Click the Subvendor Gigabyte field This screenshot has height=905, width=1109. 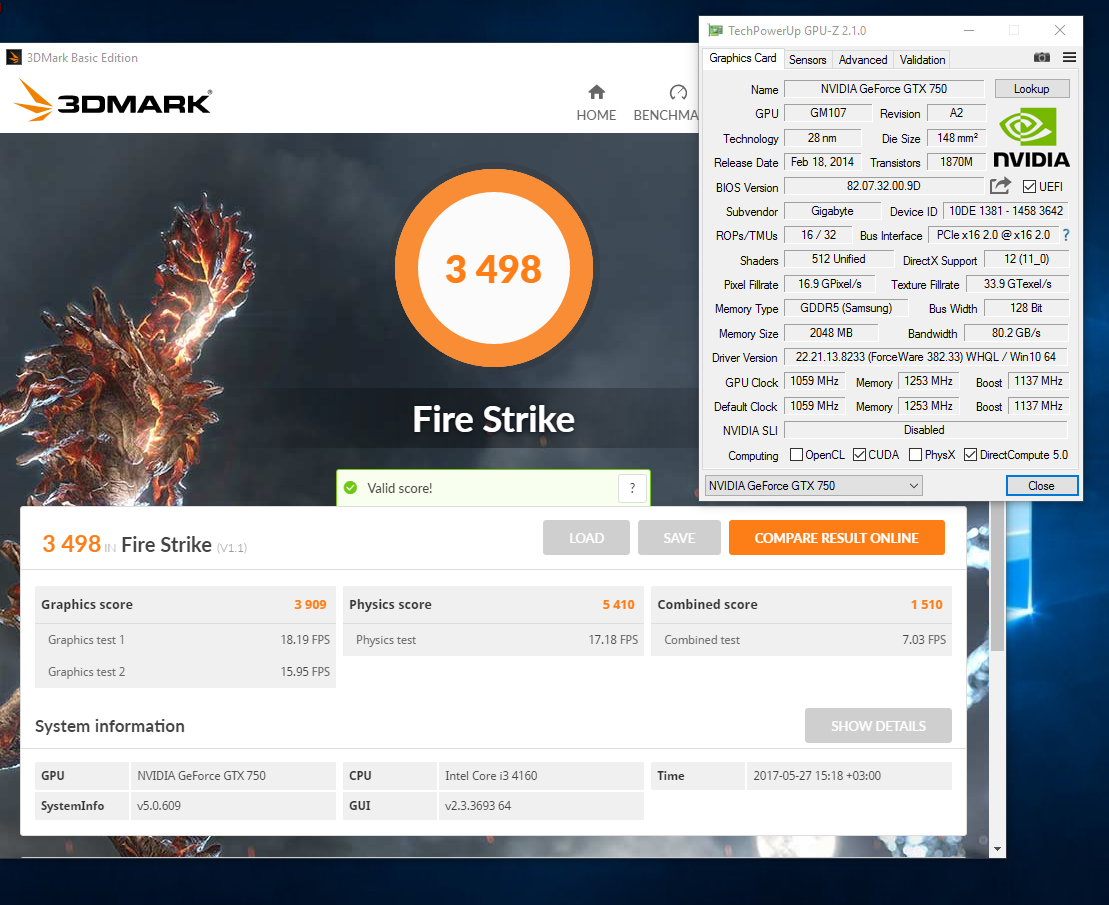pyautogui.click(x=832, y=211)
